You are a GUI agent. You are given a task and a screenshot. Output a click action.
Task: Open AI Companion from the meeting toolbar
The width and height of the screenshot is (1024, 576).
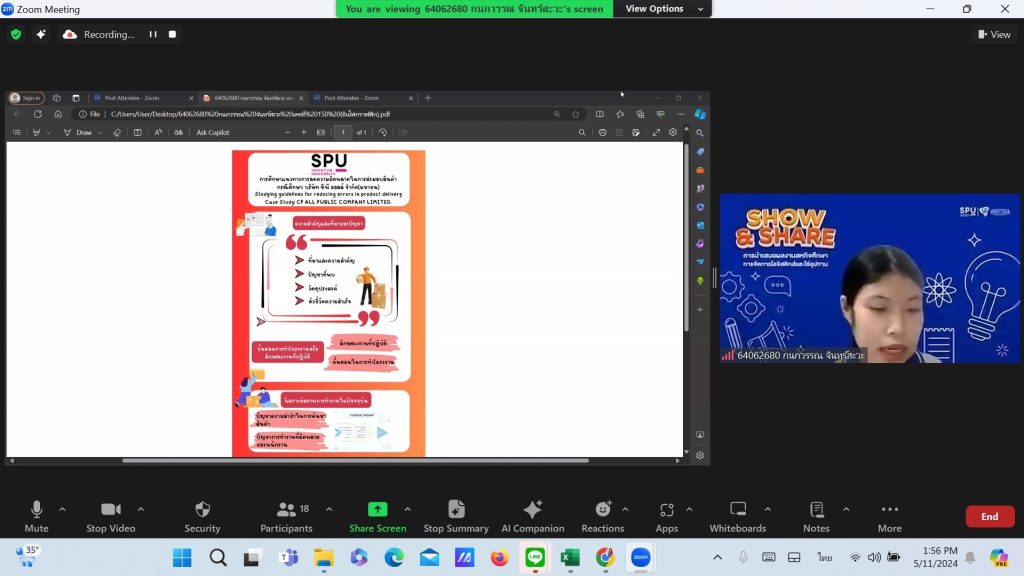point(533,517)
